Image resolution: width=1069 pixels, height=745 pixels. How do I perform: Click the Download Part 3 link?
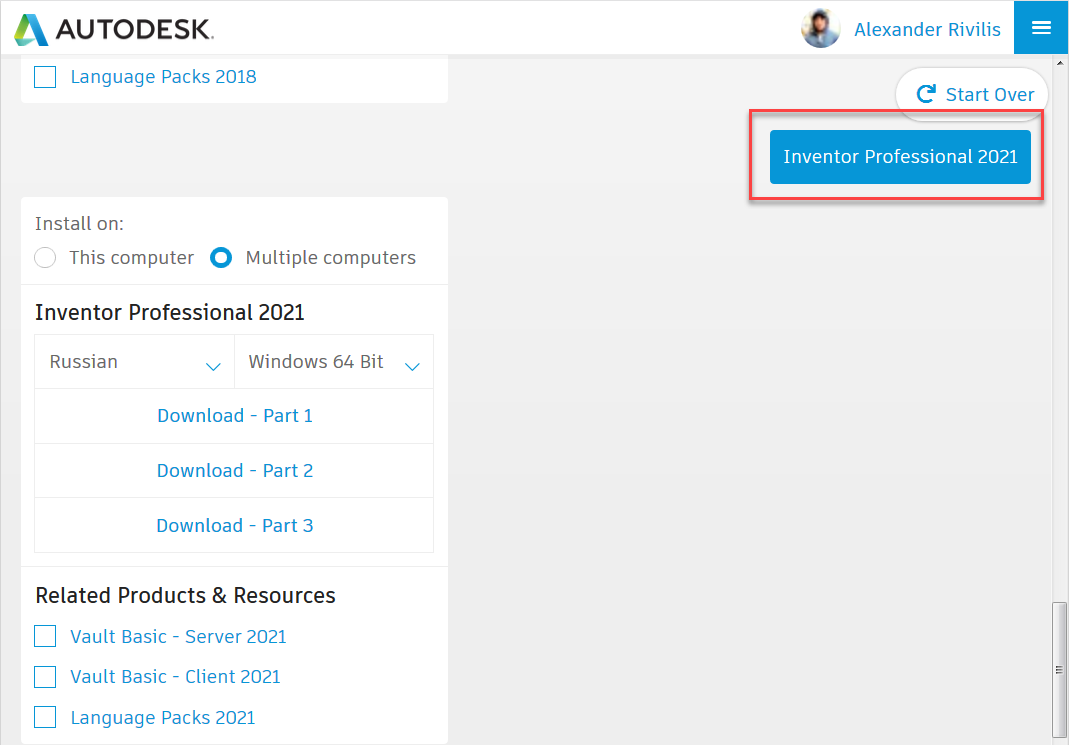(x=235, y=526)
